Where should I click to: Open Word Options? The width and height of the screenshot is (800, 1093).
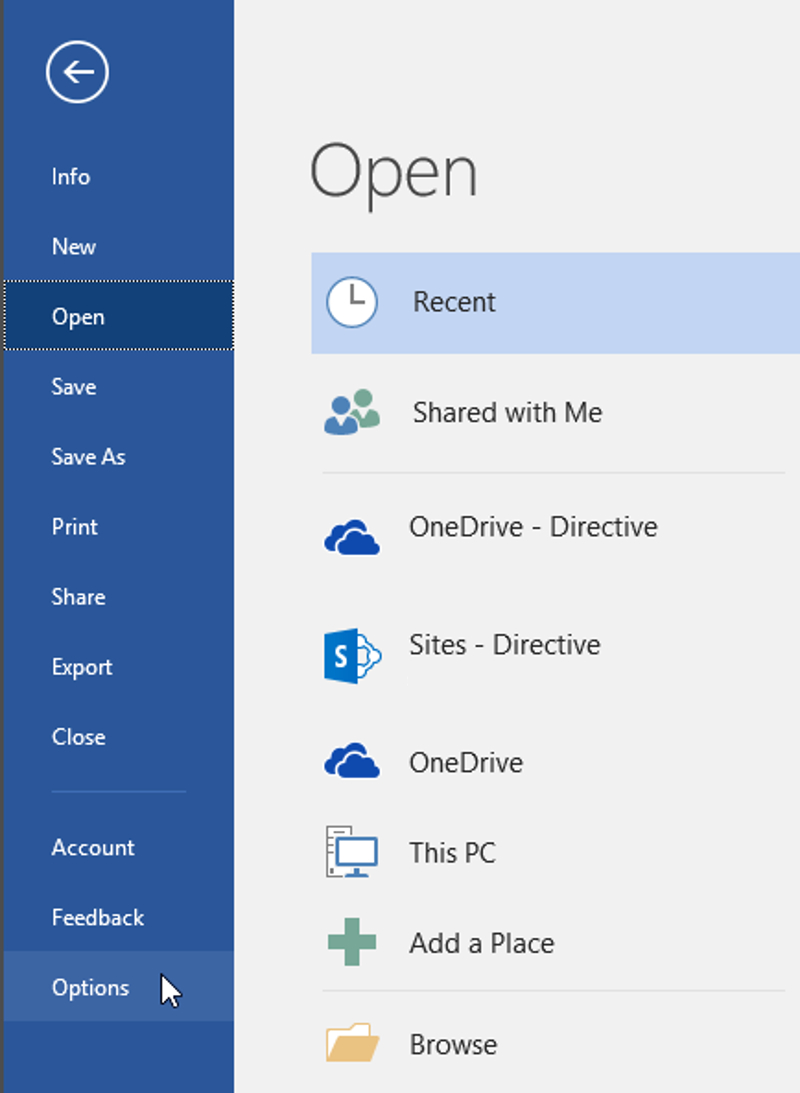pos(91,987)
